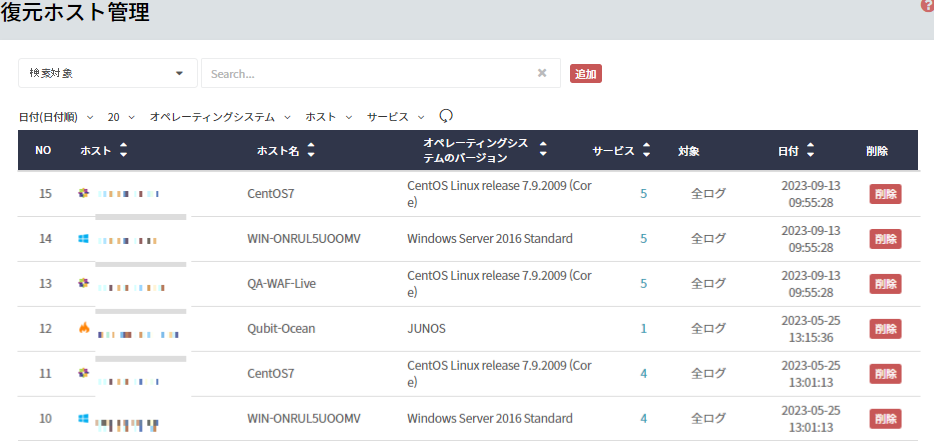Click the 追加 button
This screenshot has height=446, width=934.
[585, 73]
